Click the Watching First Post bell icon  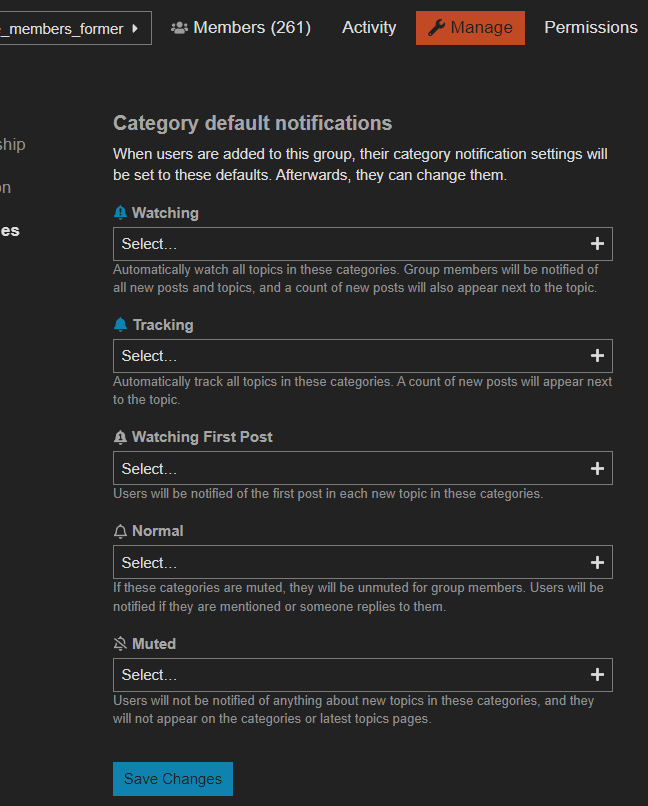point(120,437)
